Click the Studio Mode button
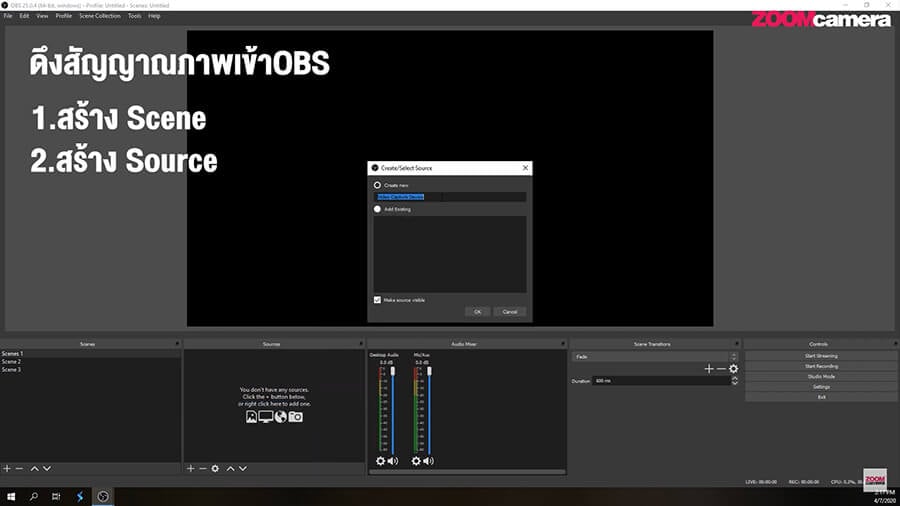The height and width of the screenshot is (506, 900). click(x=821, y=377)
